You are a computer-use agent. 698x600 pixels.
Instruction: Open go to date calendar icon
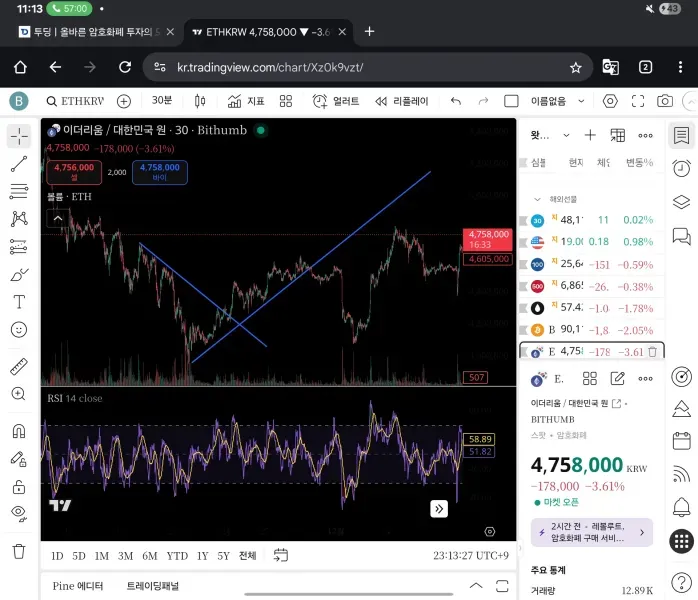pos(280,555)
